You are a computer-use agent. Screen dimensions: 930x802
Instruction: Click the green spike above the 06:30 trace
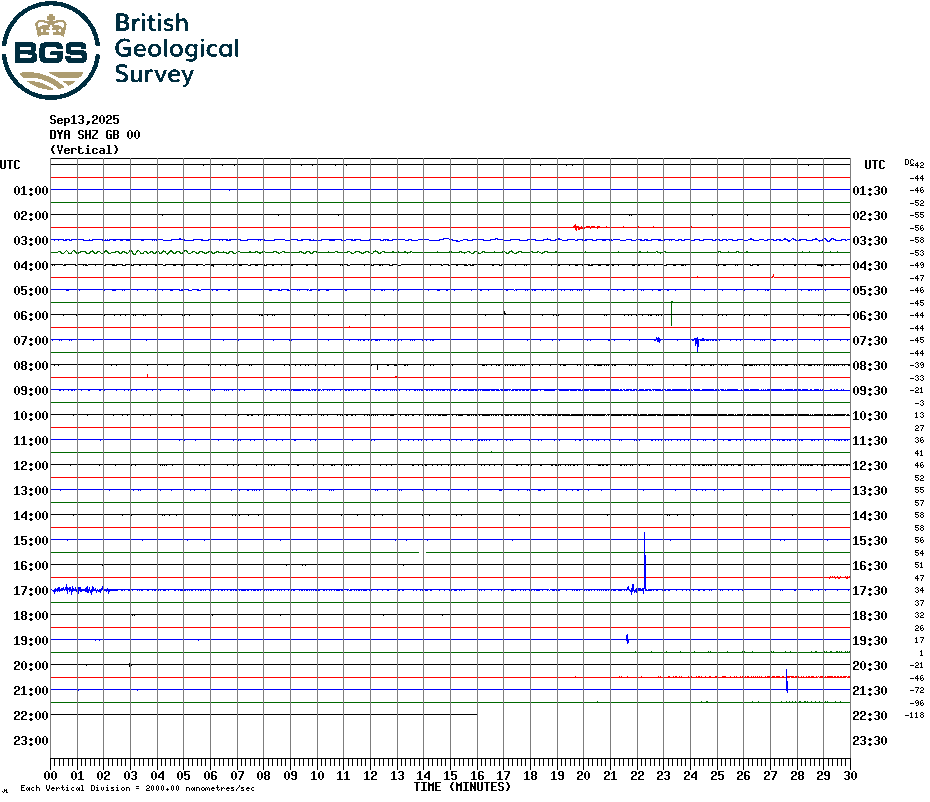click(671, 313)
